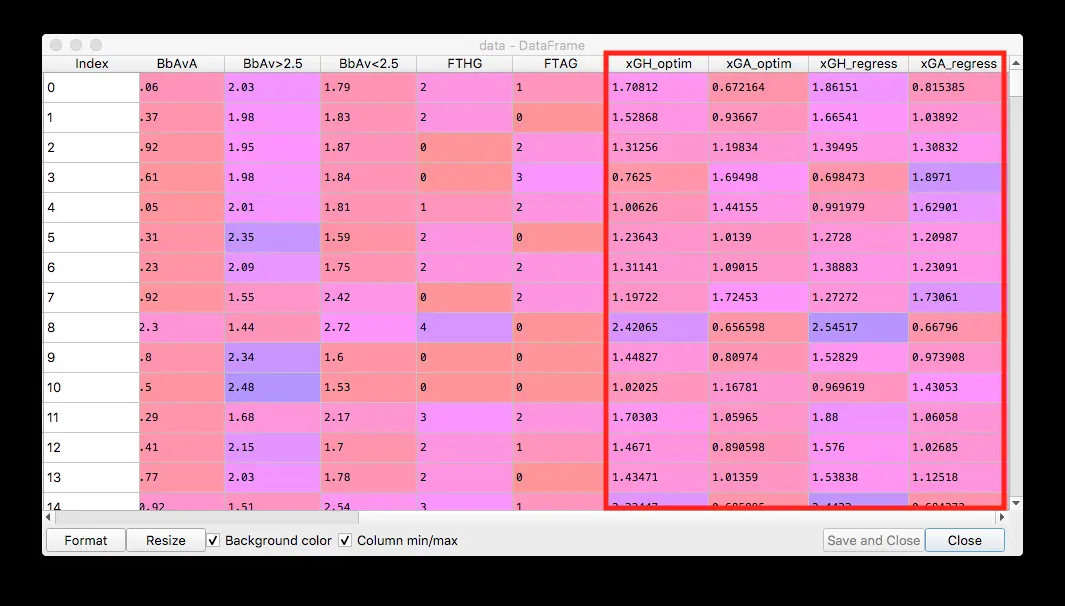Select the BbAv>2.5 column header
Viewport: 1065px width, 606px height.
272,64
